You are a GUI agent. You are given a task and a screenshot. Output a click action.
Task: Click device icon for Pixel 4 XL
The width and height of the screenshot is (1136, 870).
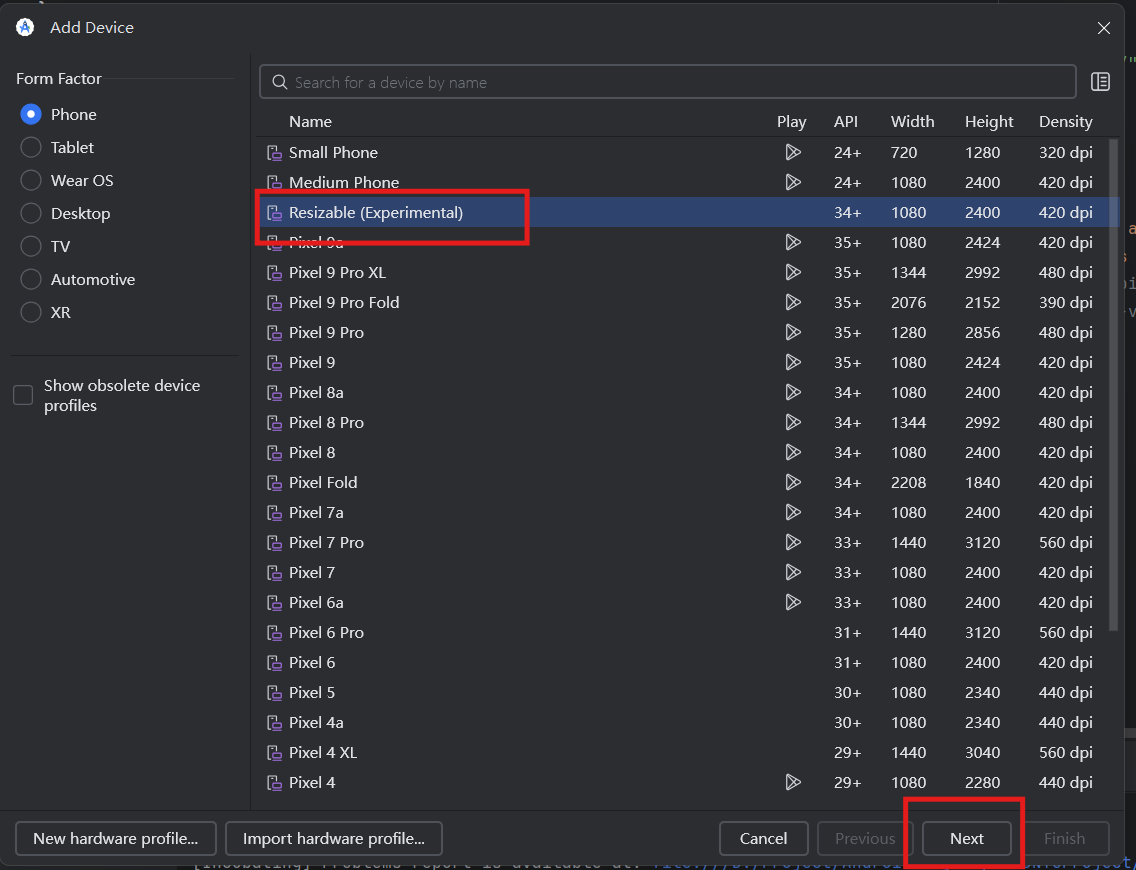[x=274, y=753]
